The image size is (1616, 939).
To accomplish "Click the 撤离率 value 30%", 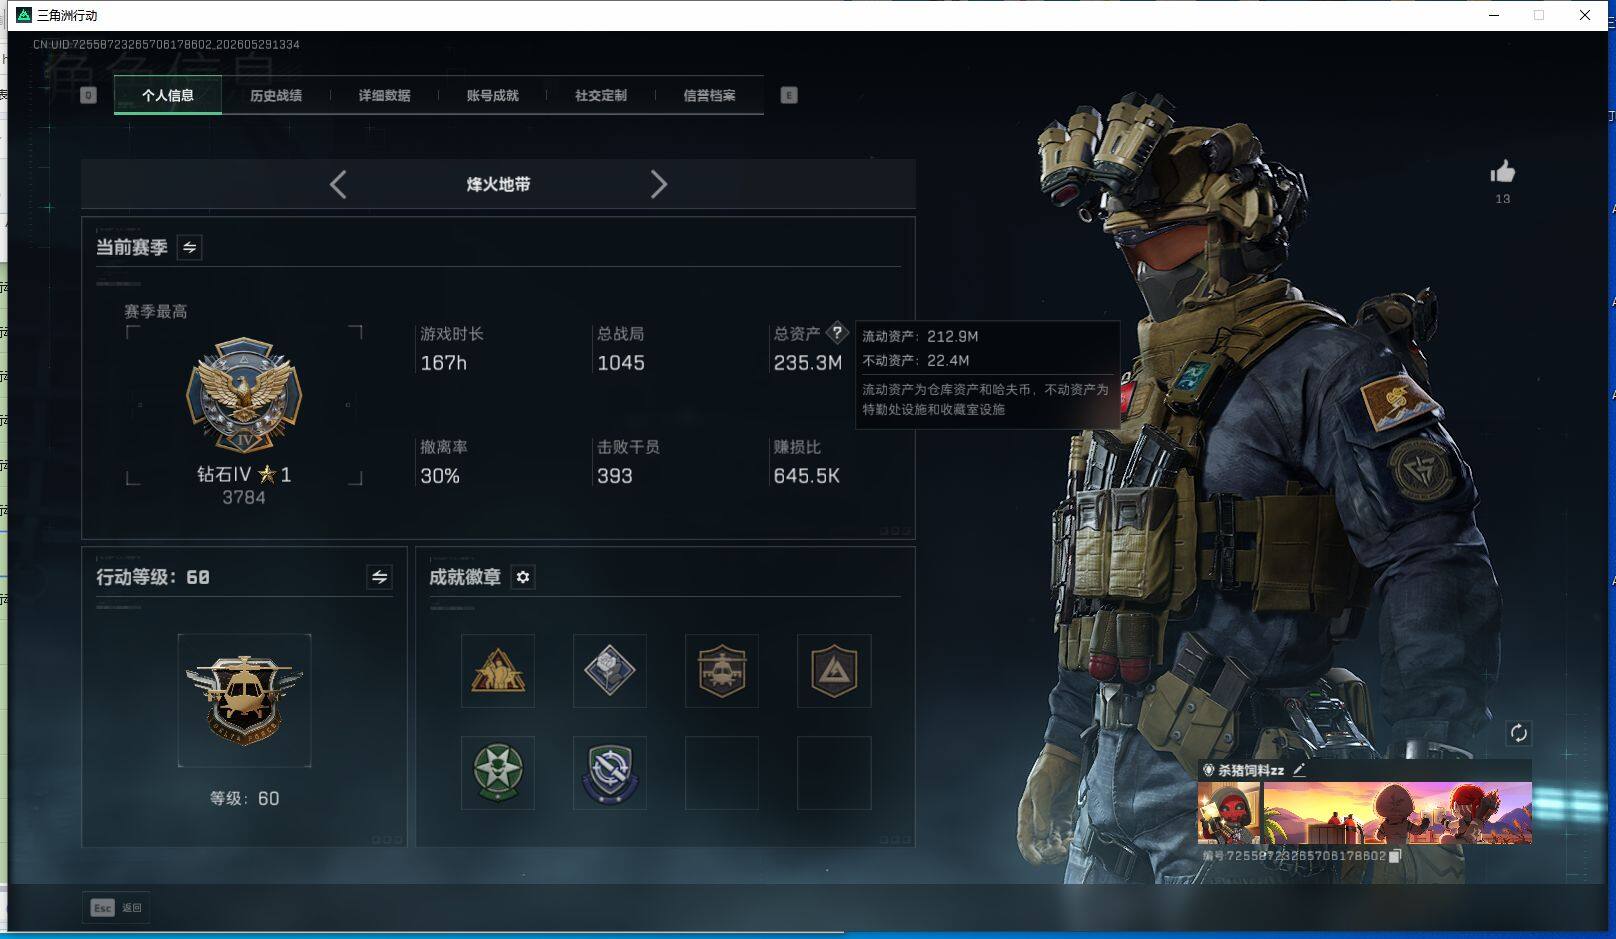I will click(x=440, y=476).
